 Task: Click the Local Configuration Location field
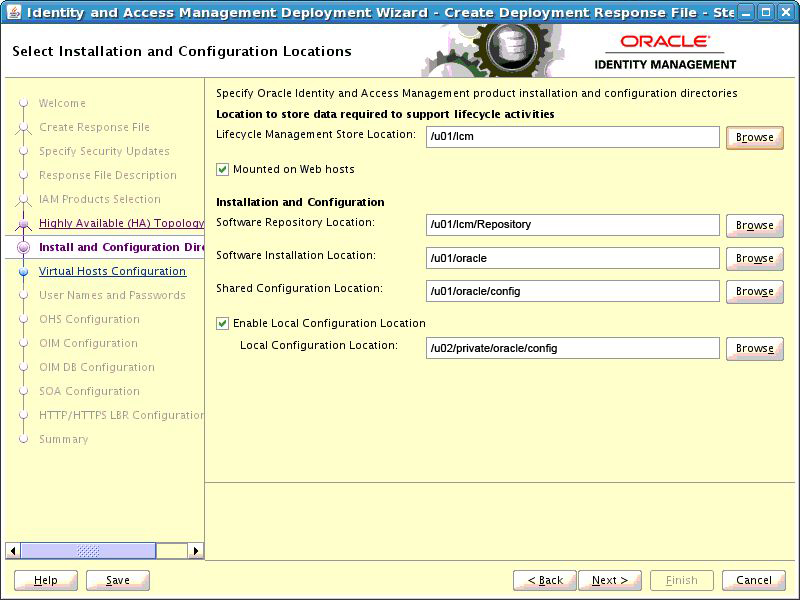[572, 348]
